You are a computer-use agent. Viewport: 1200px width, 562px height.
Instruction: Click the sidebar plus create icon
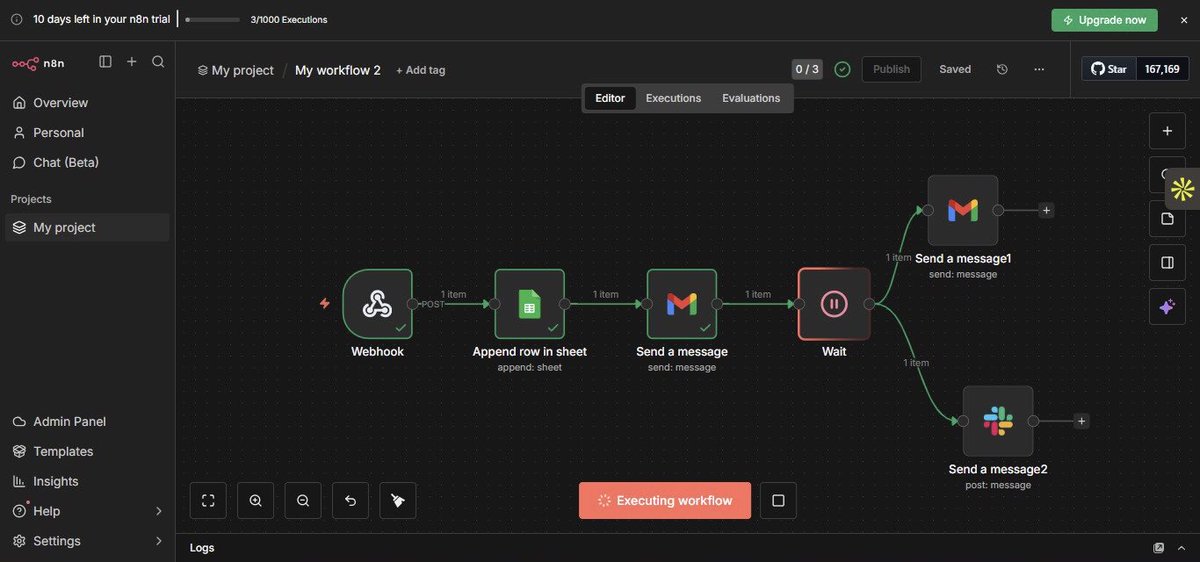click(131, 62)
